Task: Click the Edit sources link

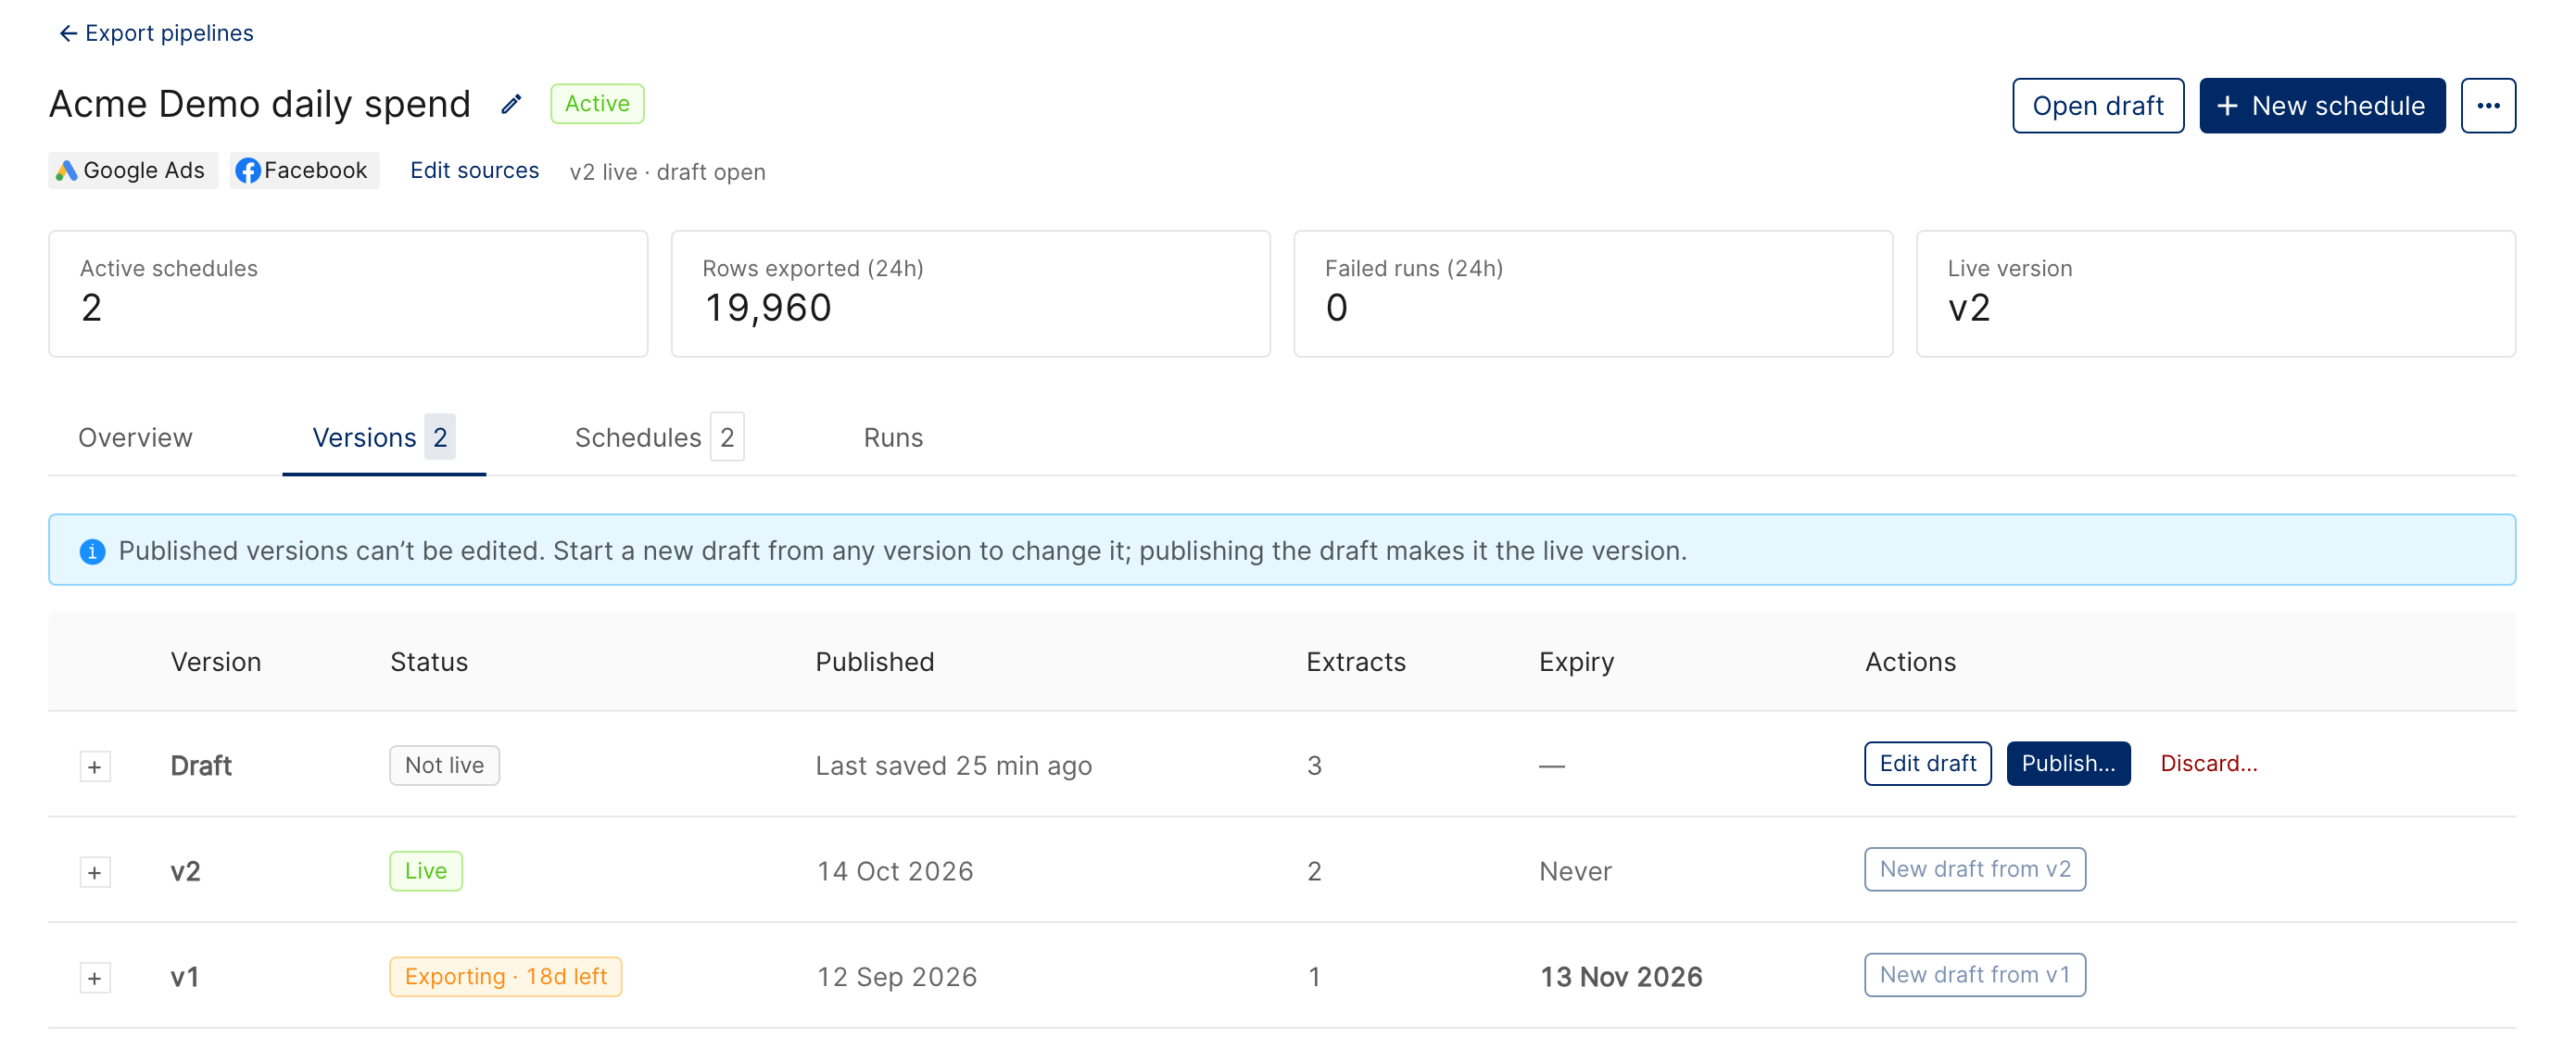Action: point(474,170)
